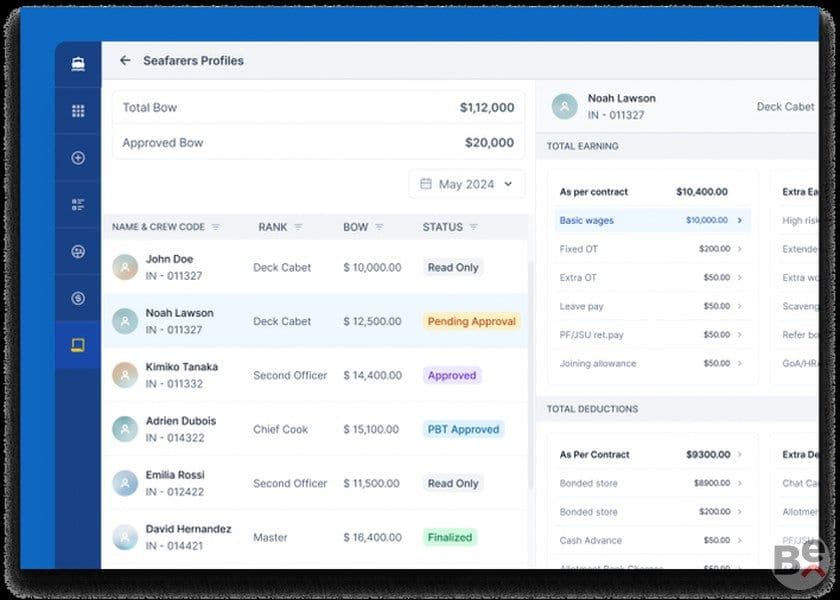This screenshot has width=840, height=600.
Task: Open the May 2024 month dropdown
Action: pyautogui.click(x=467, y=184)
